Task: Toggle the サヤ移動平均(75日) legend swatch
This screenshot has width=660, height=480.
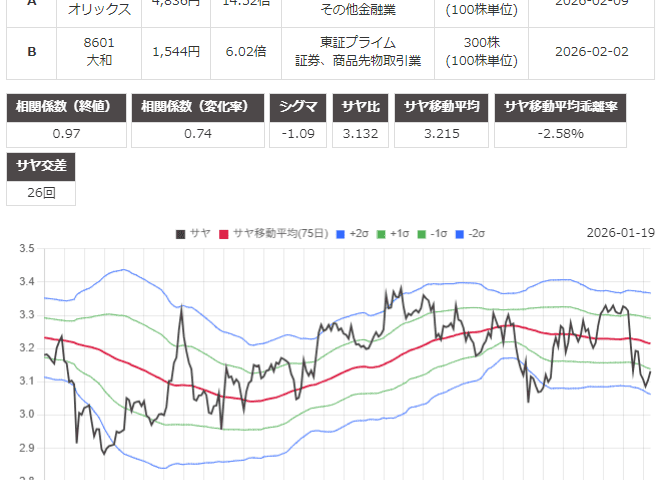Action: click(x=224, y=234)
